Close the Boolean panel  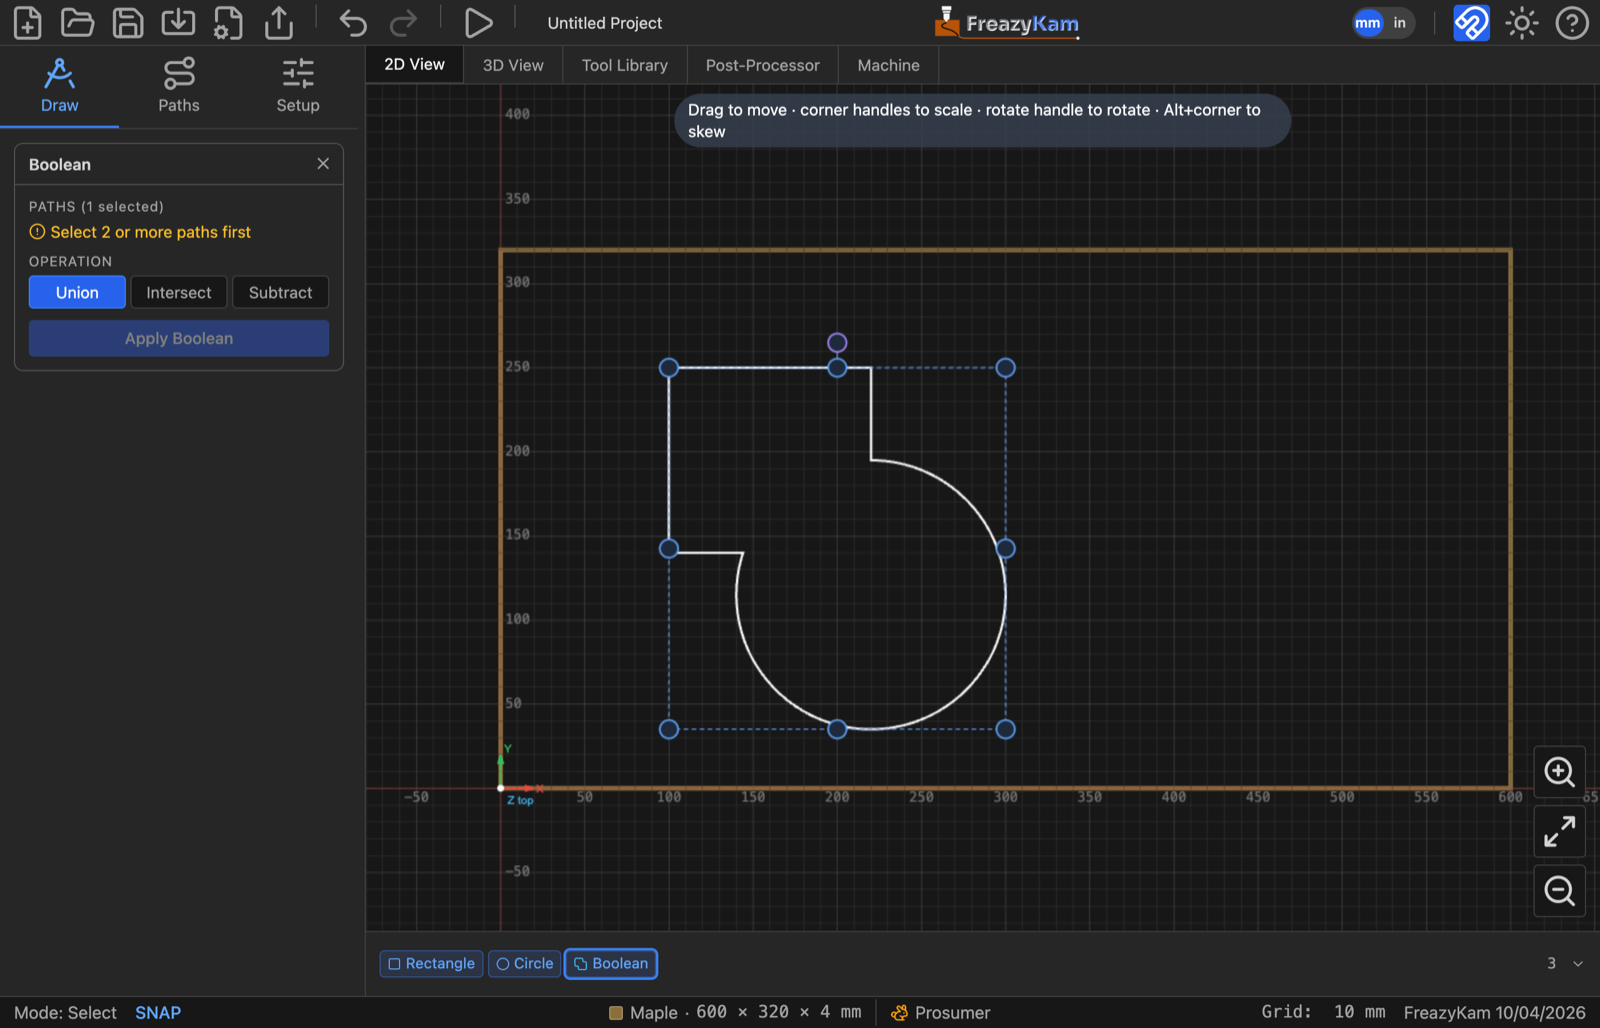pyautogui.click(x=323, y=164)
